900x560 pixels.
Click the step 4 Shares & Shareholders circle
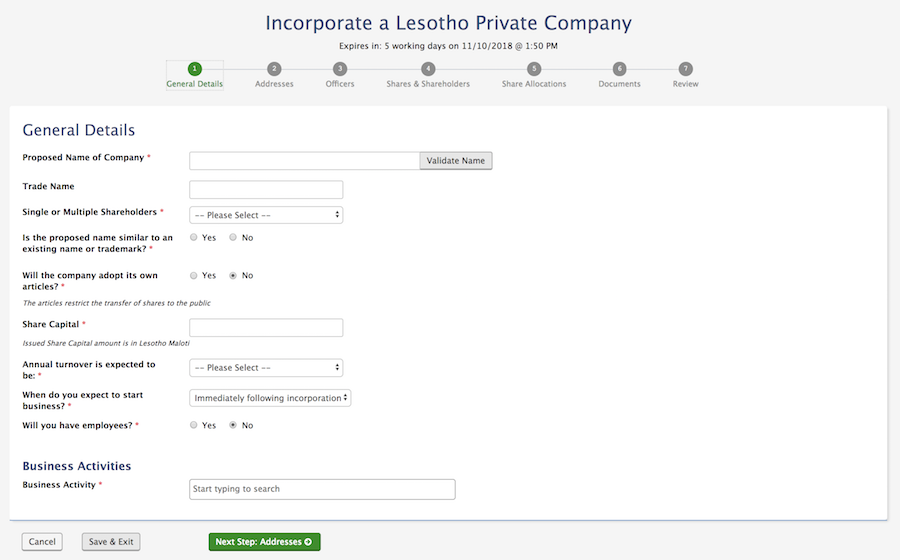pos(428,69)
